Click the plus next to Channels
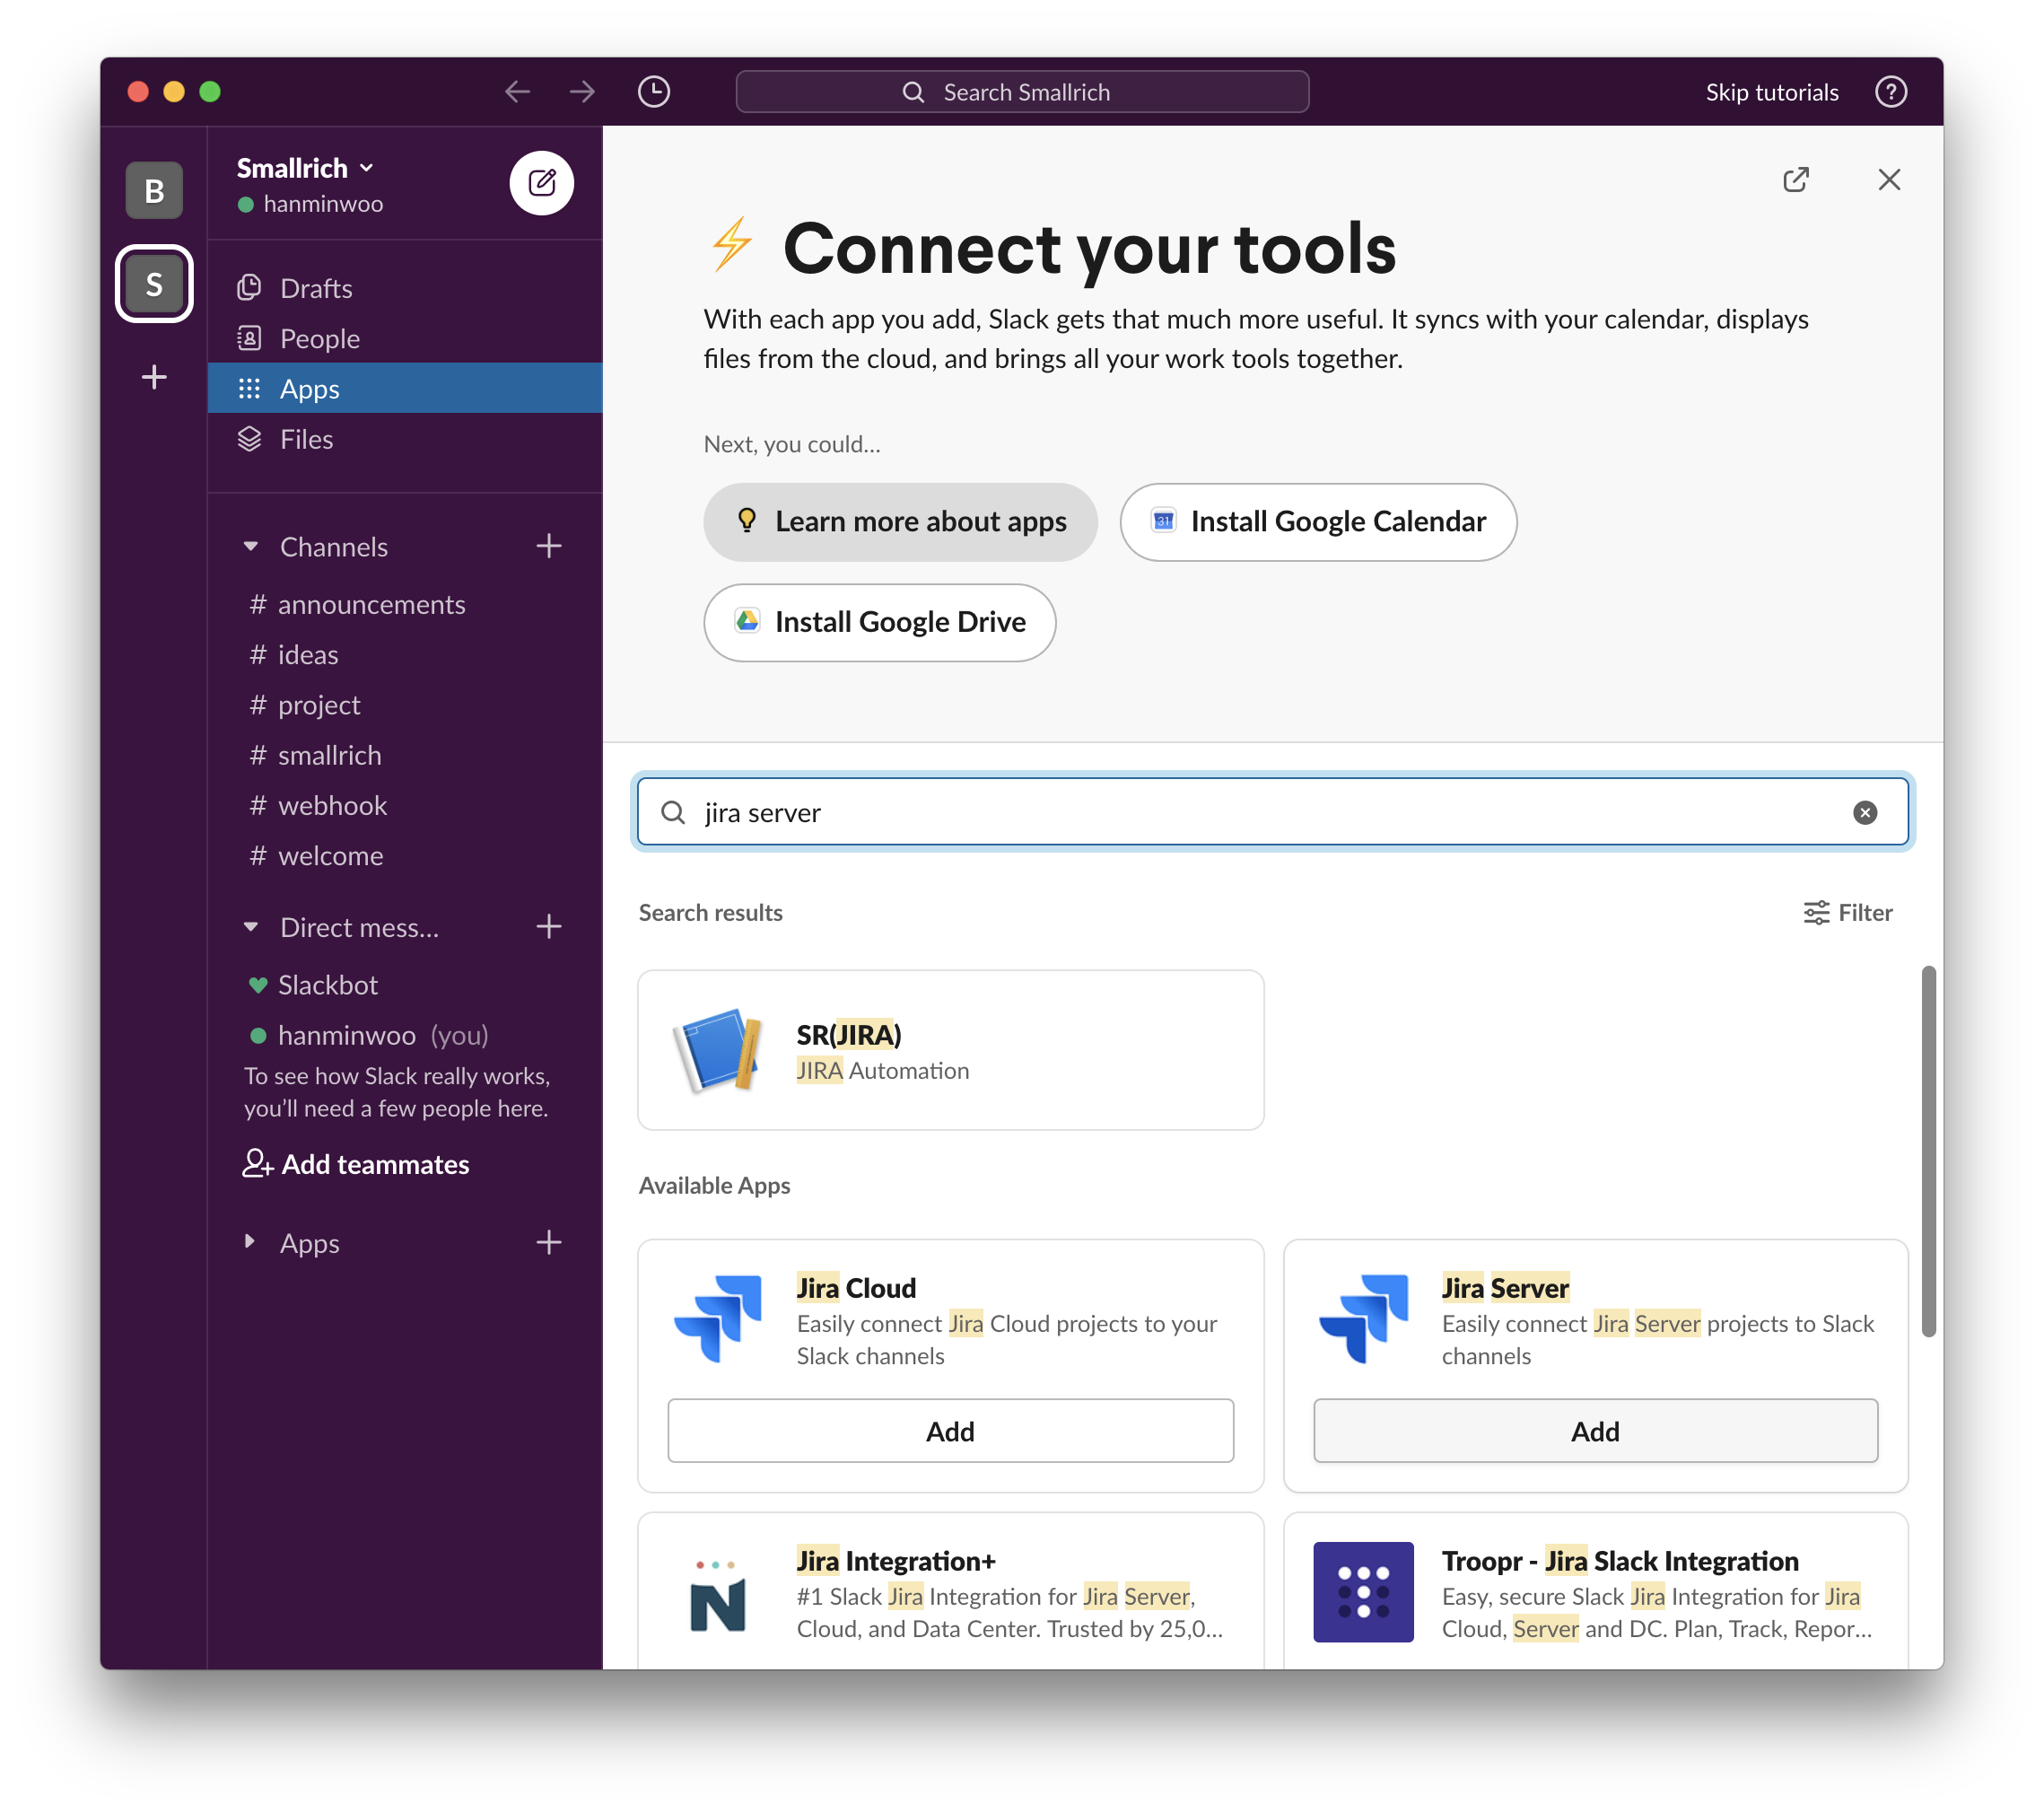 pos(548,546)
